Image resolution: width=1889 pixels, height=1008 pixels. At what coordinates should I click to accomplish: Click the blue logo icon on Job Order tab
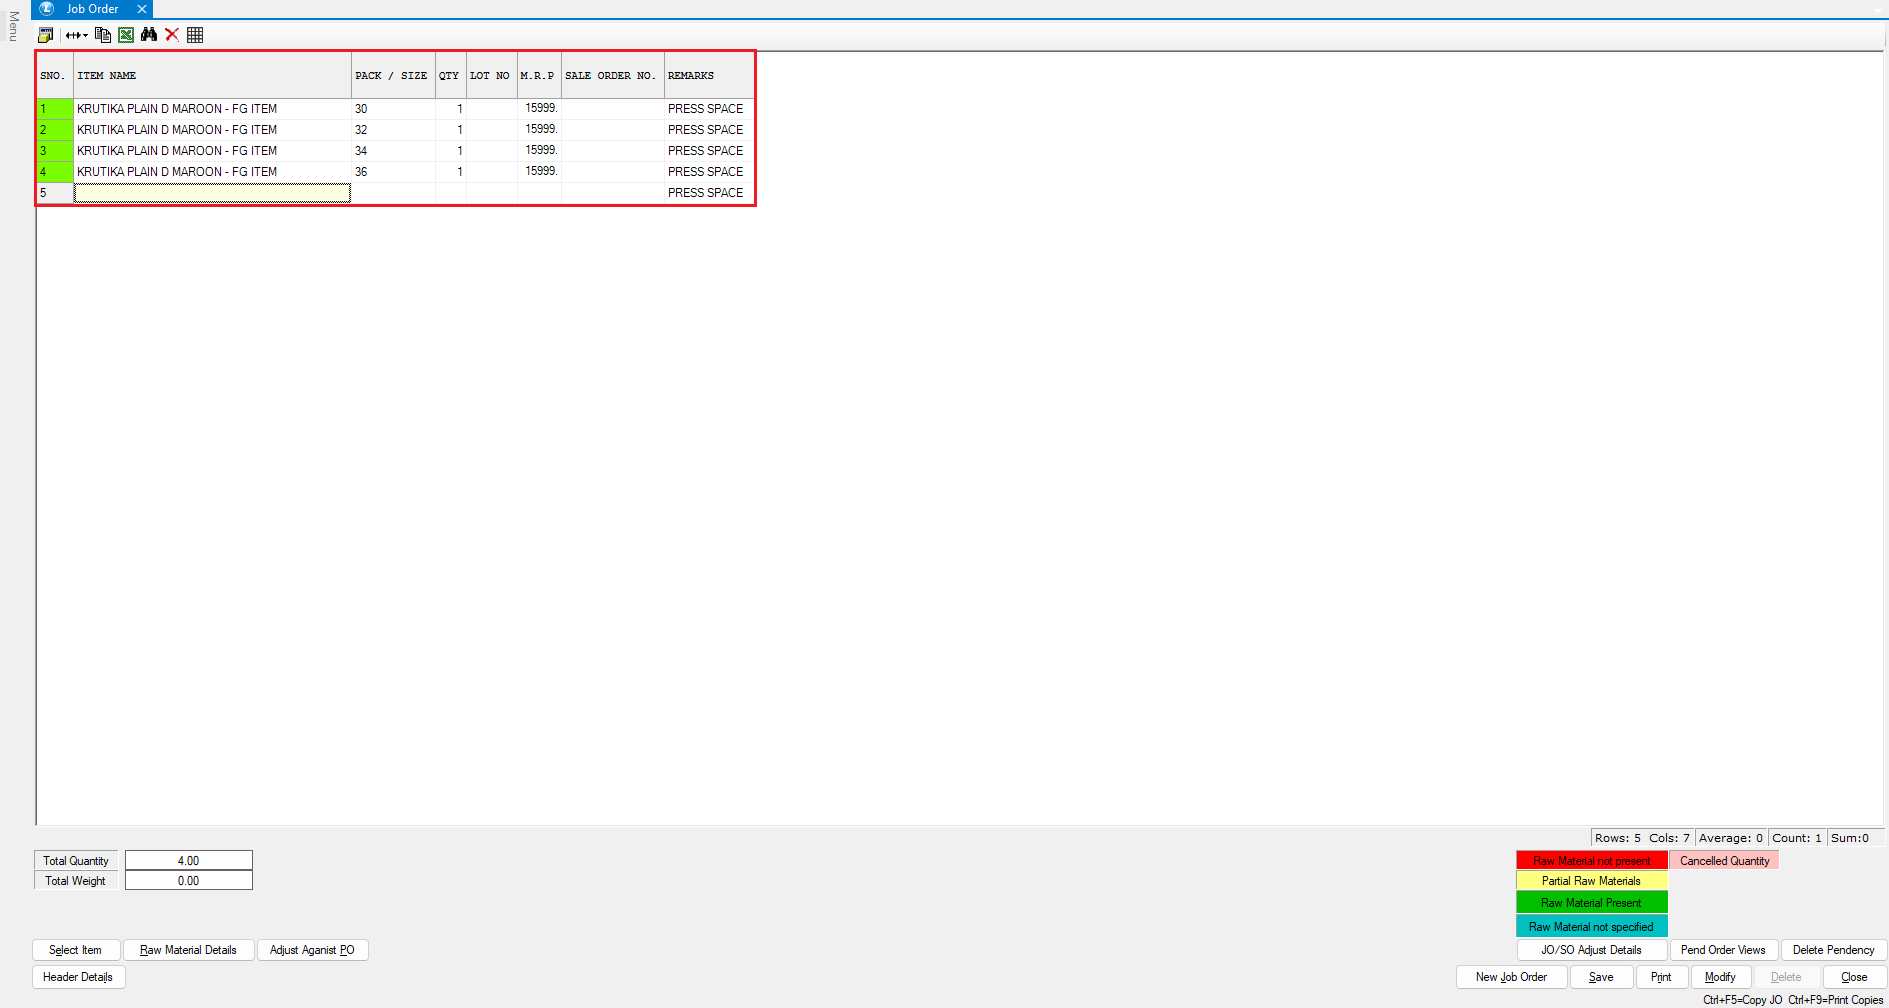pyautogui.click(x=47, y=9)
